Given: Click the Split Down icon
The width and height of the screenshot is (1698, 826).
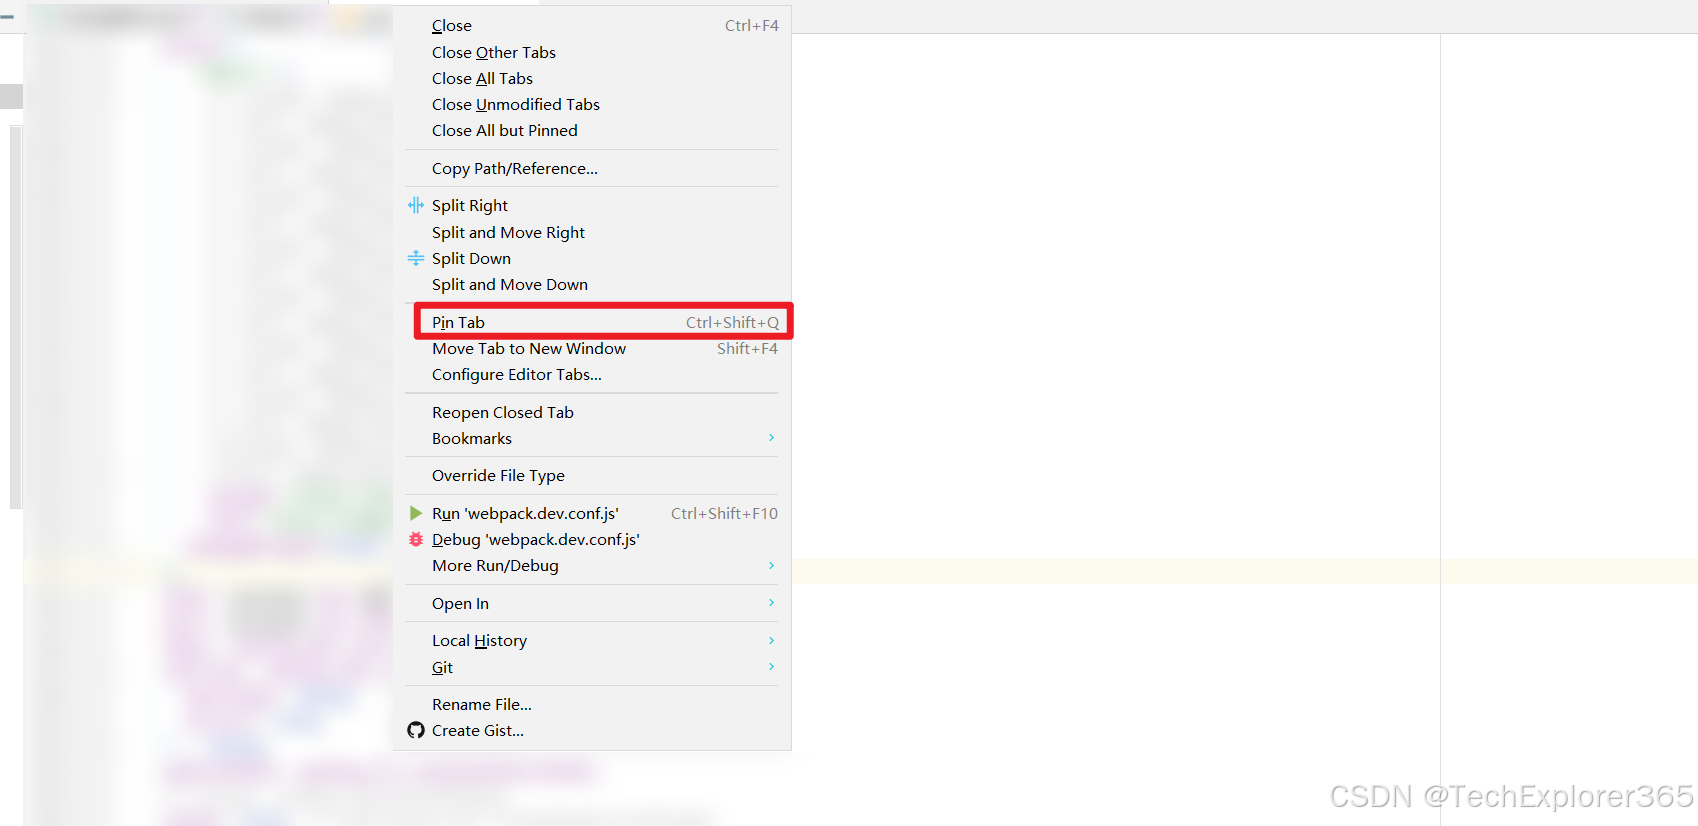Looking at the screenshot, I should click(x=416, y=258).
